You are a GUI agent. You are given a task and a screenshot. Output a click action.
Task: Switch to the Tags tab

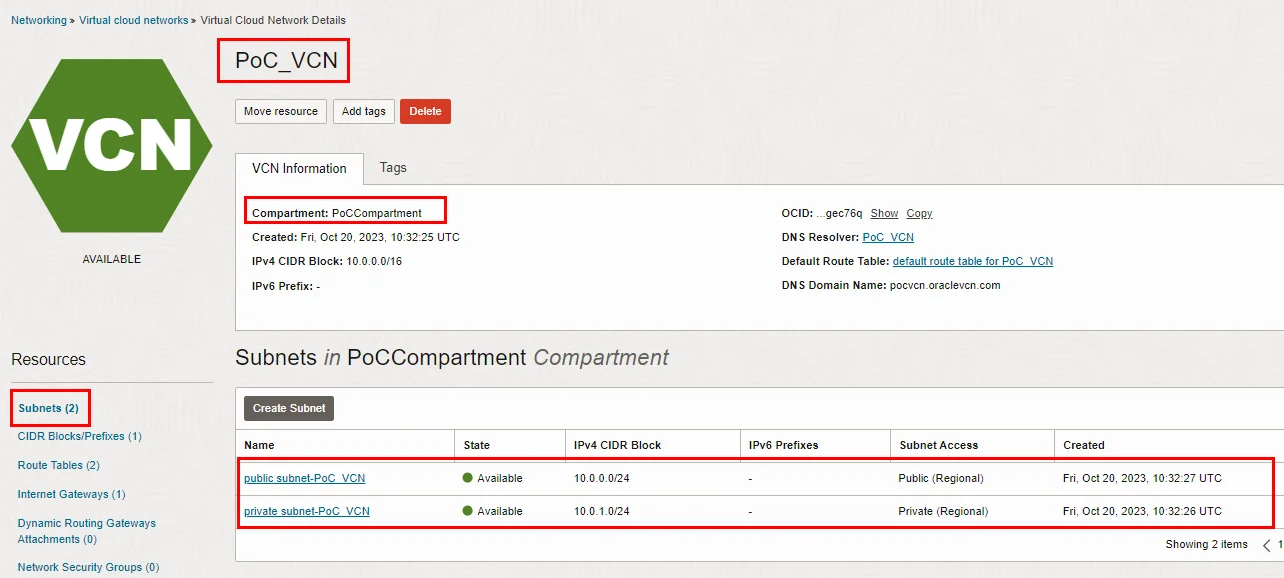(393, 168)
